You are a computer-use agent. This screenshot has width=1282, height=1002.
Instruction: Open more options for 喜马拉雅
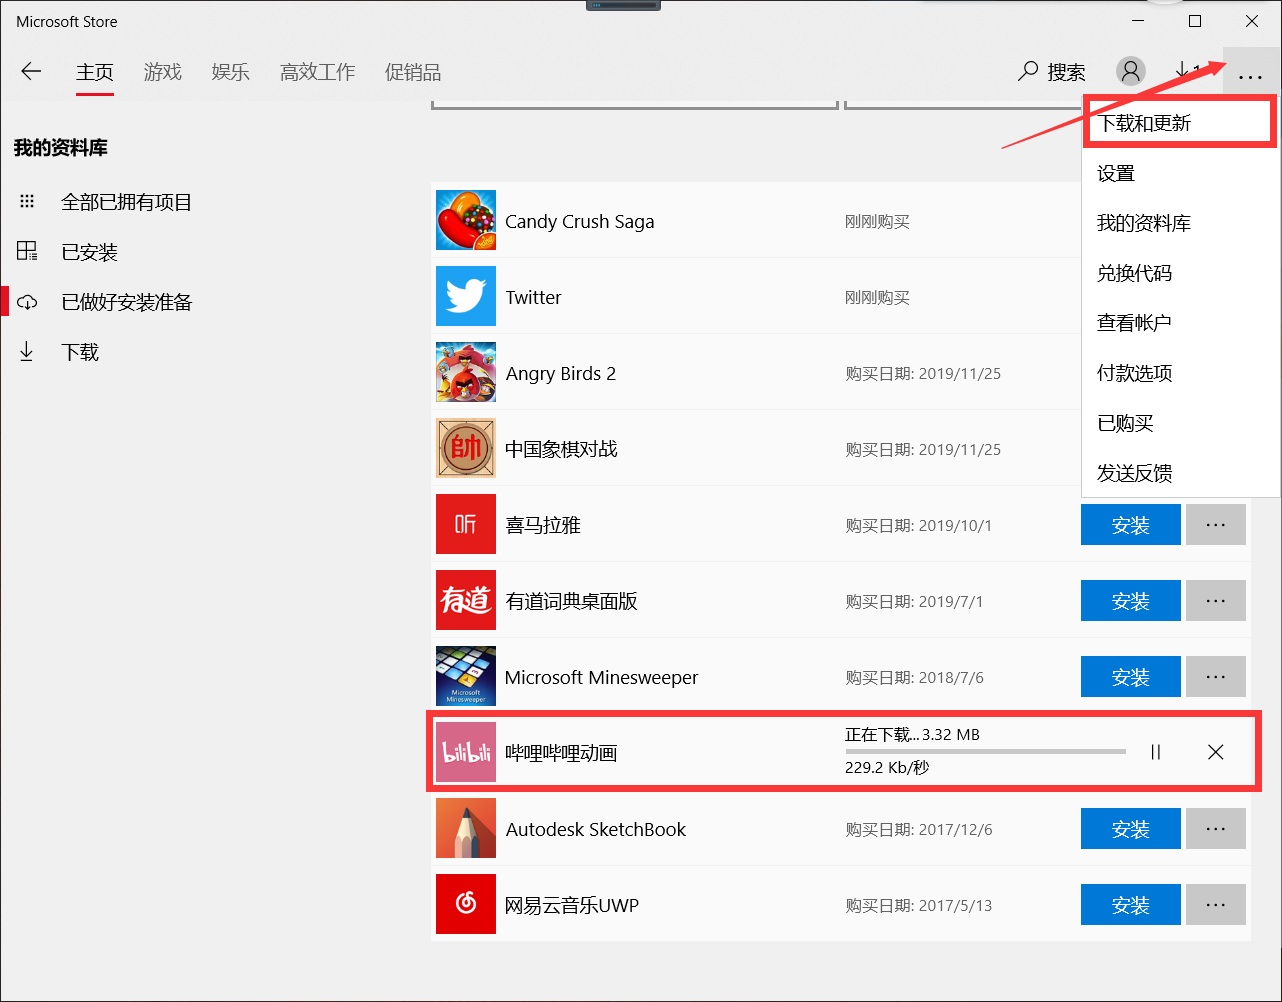(x=1216, y=524)
